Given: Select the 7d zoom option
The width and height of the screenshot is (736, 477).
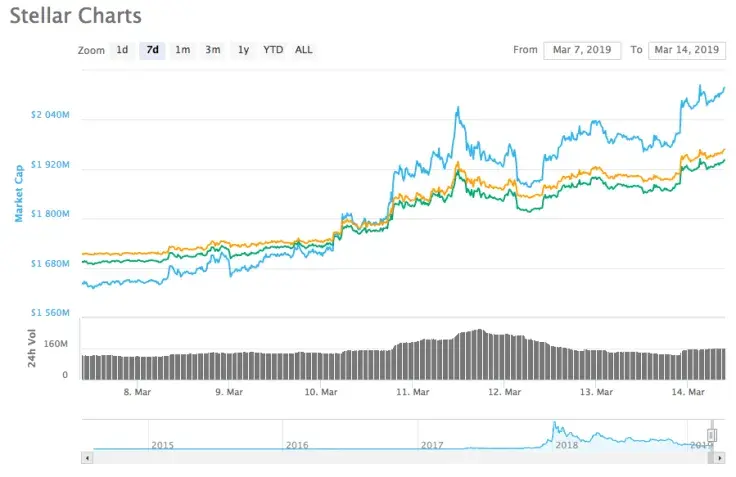Looking at the screenshot, I should pos(152,49).
